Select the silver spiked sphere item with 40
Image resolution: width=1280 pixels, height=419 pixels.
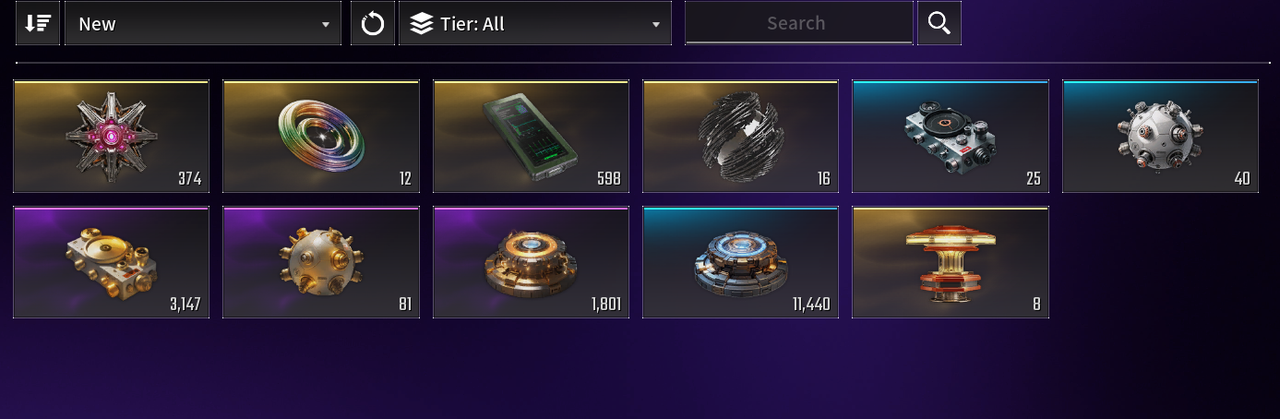1160,136
